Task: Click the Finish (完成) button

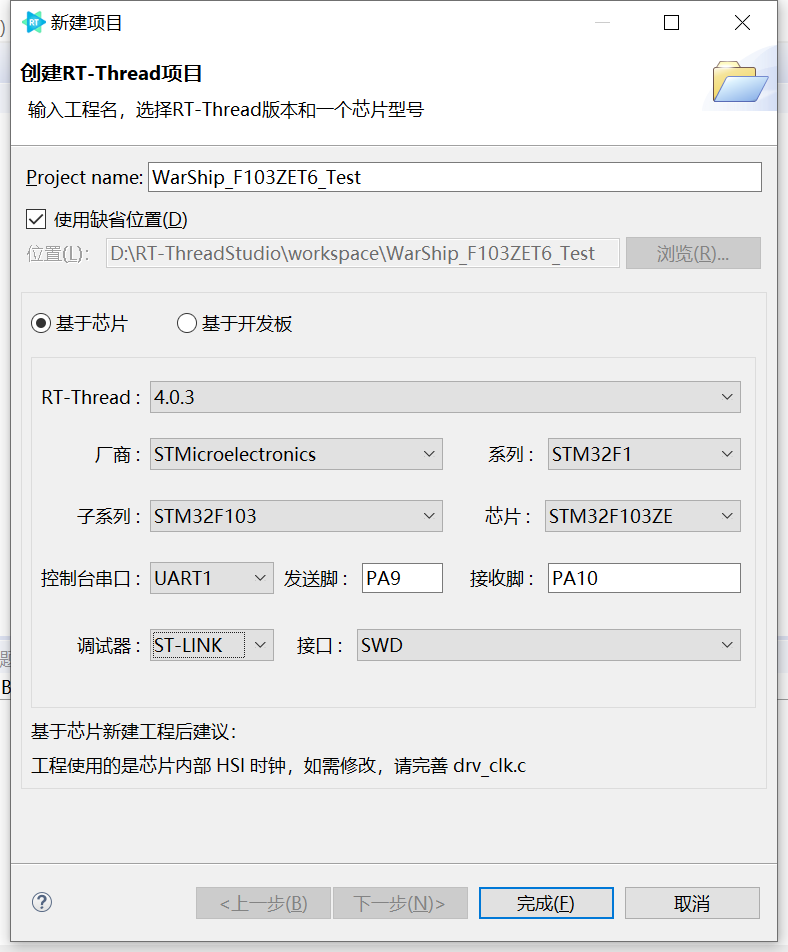Action: 545,903
